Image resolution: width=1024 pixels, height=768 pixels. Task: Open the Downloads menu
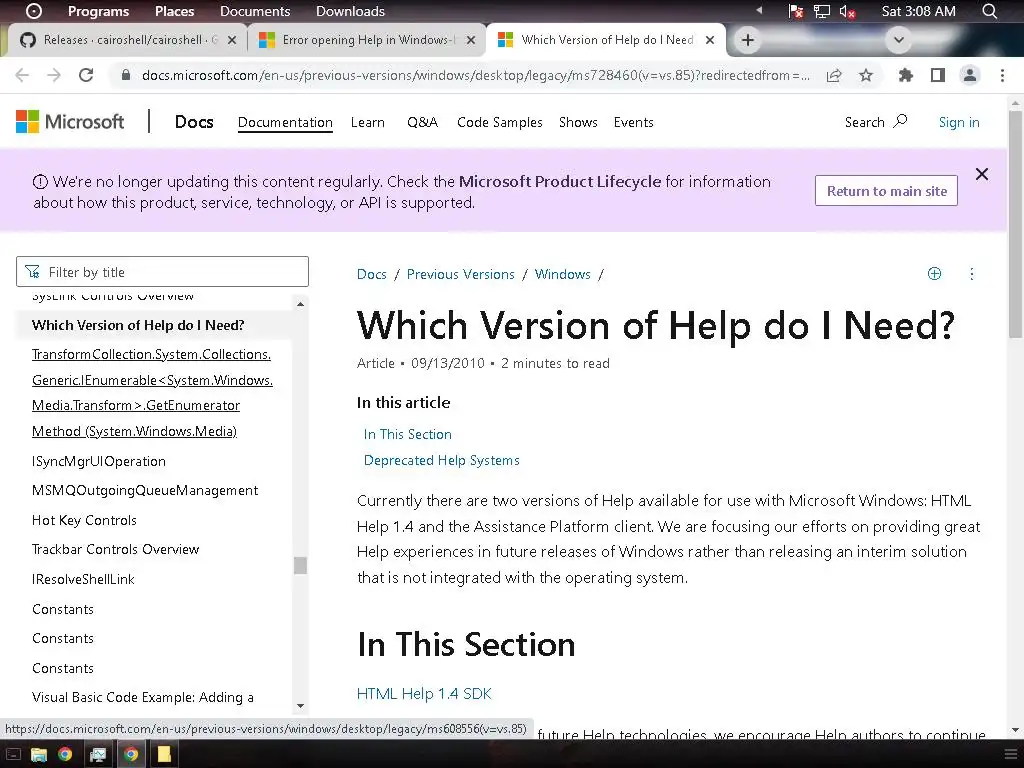[350, 11]
